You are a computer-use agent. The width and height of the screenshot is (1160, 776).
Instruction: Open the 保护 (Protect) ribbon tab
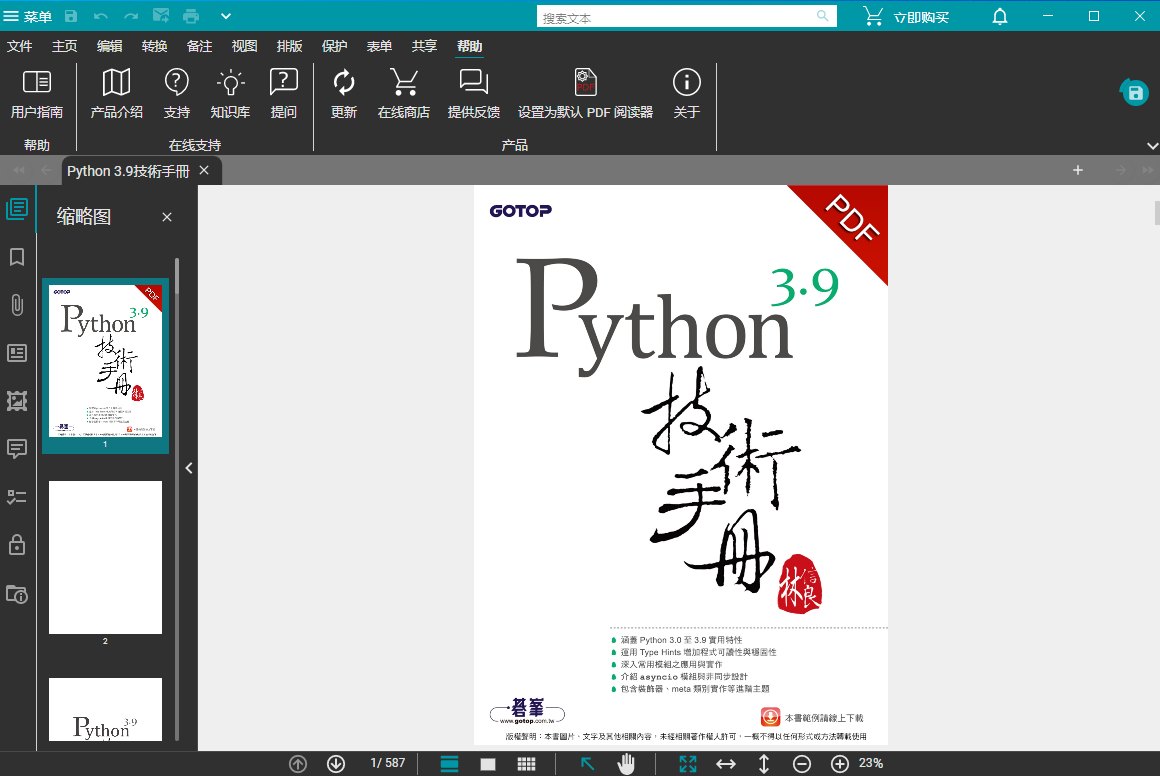coord(334,46)
